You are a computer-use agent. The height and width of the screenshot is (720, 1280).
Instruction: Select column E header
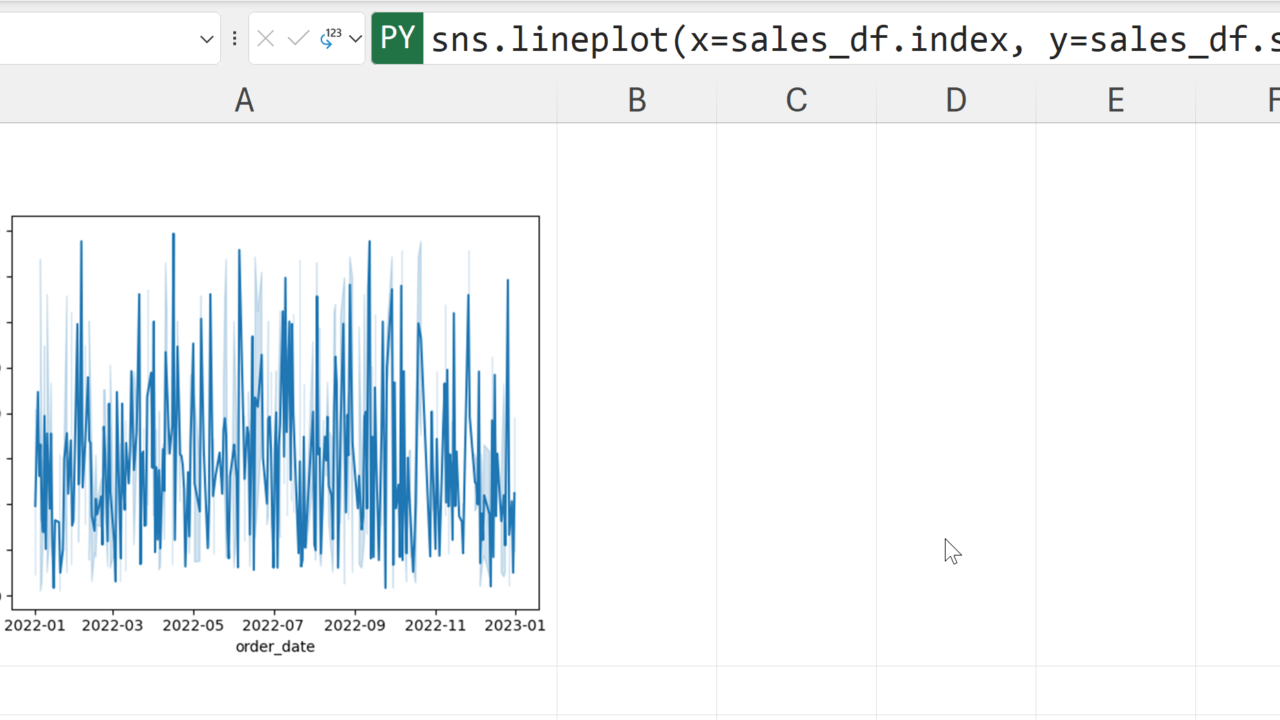1115,100
